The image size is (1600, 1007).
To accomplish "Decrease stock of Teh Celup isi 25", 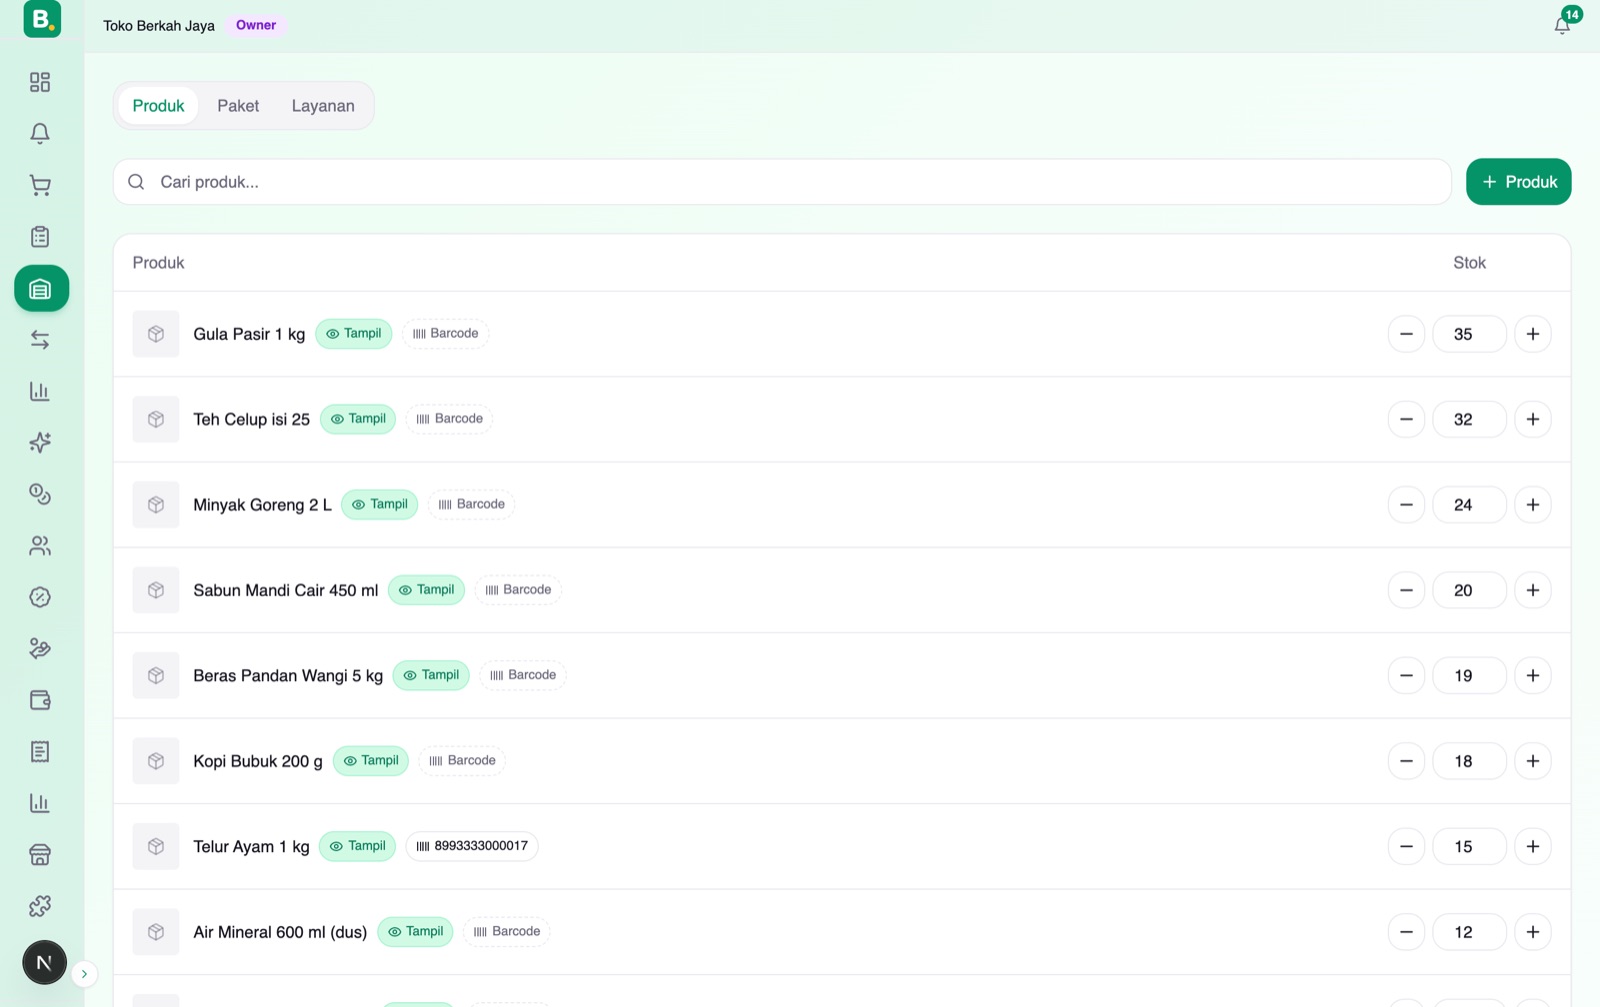I will pyautogui.click(x=1406, y=419).
